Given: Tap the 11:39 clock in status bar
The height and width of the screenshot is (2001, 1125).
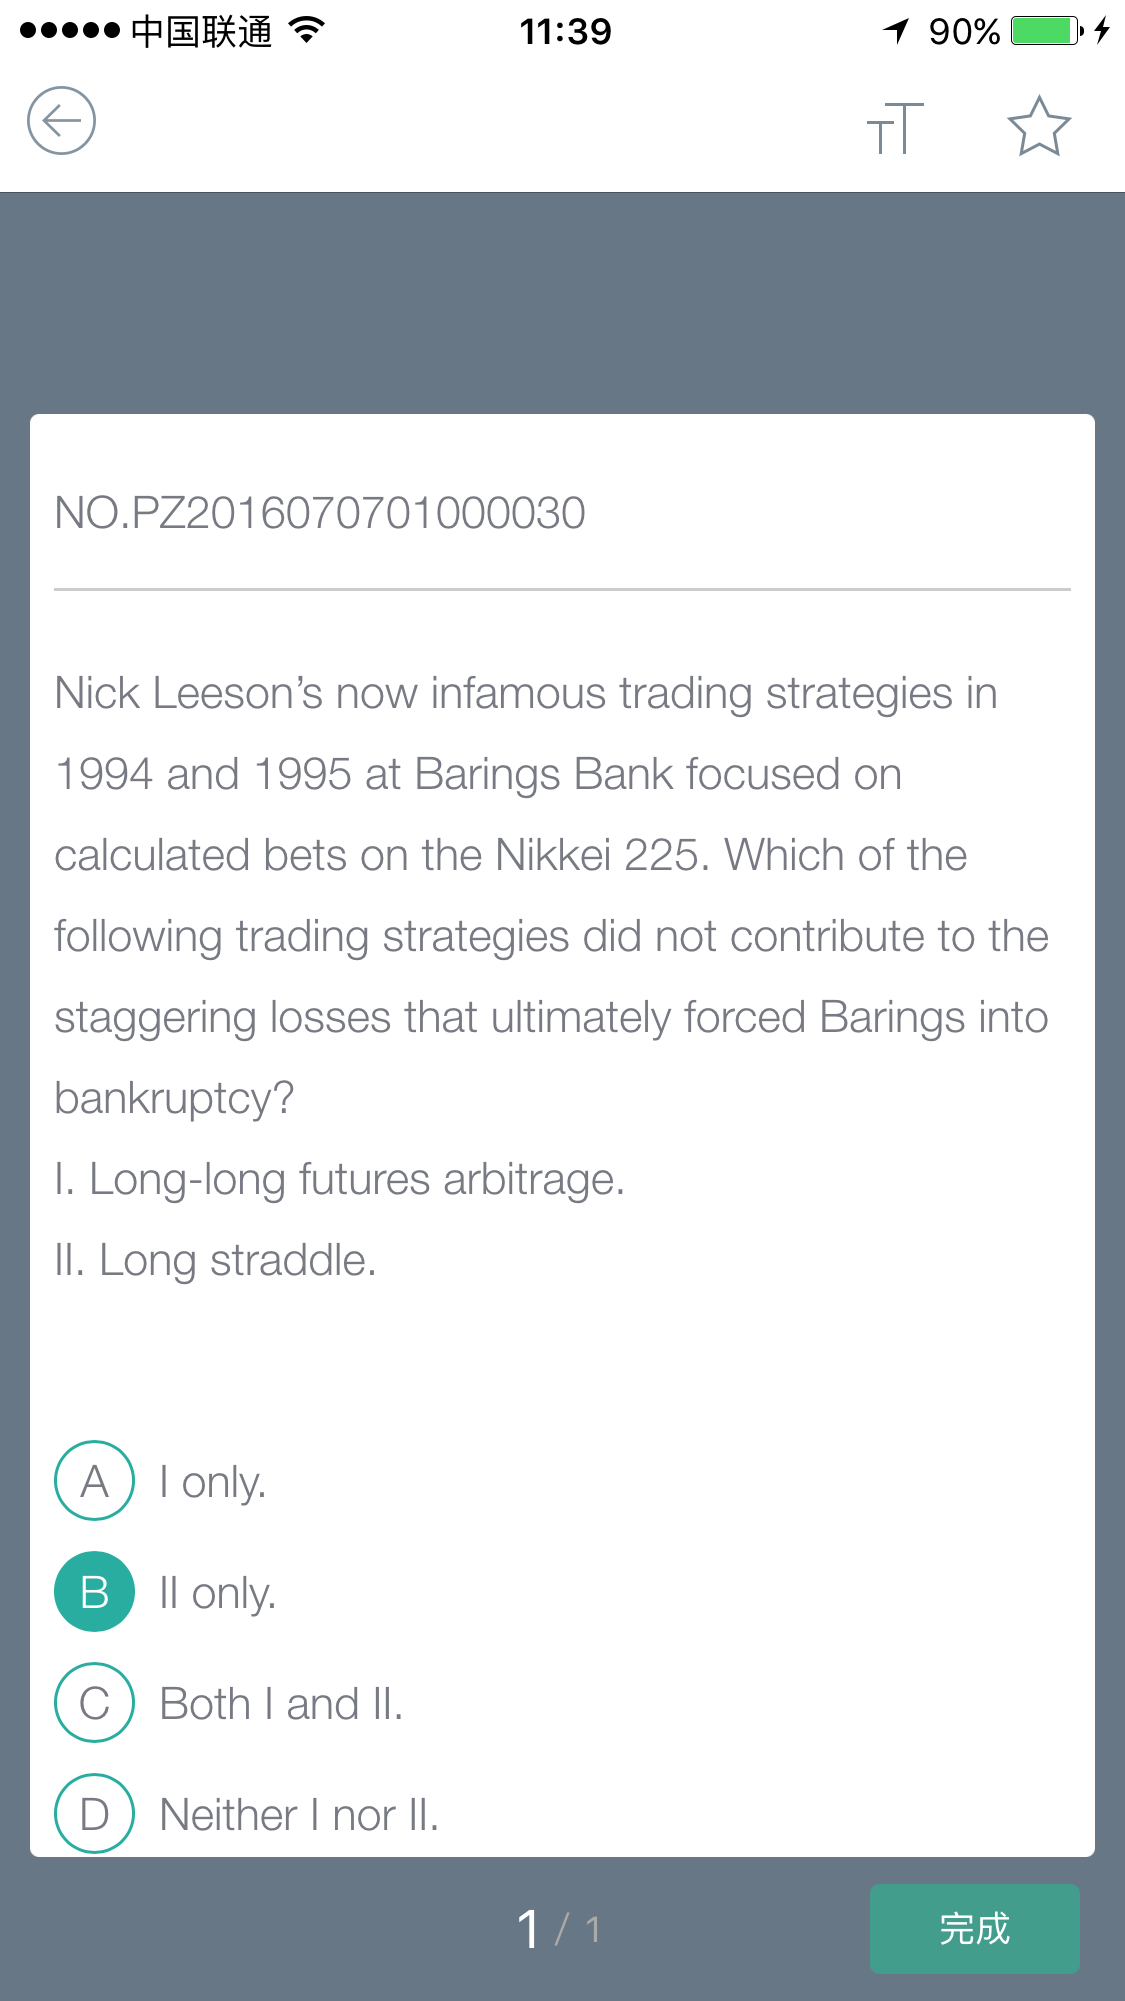Looking at the screenshot, I should click(x=565, y=31).
